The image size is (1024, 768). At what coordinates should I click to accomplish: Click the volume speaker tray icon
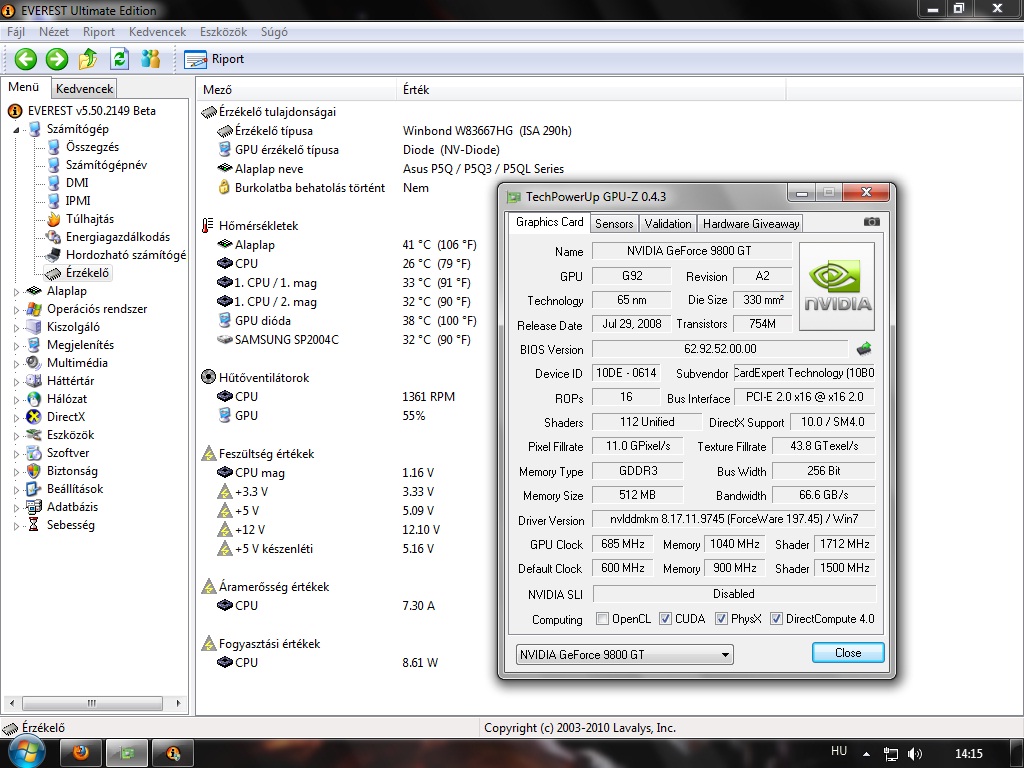[x=915, y=754]
